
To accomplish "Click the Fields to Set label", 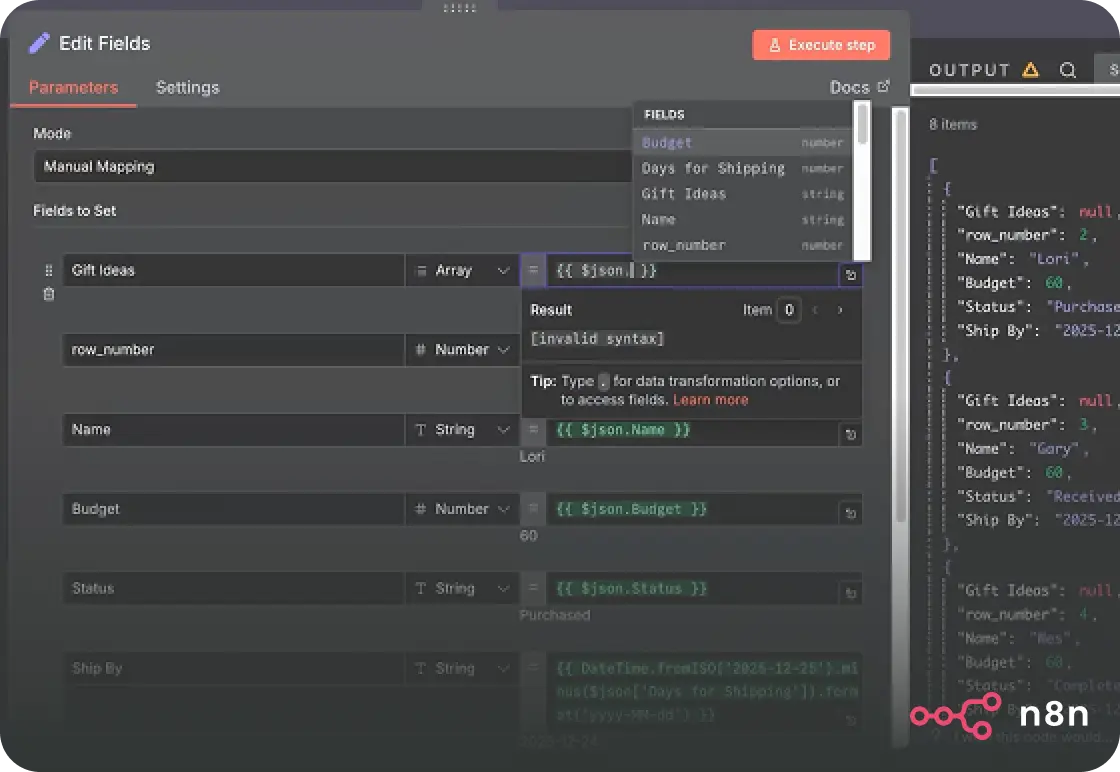I will click(x=74, y=211).
